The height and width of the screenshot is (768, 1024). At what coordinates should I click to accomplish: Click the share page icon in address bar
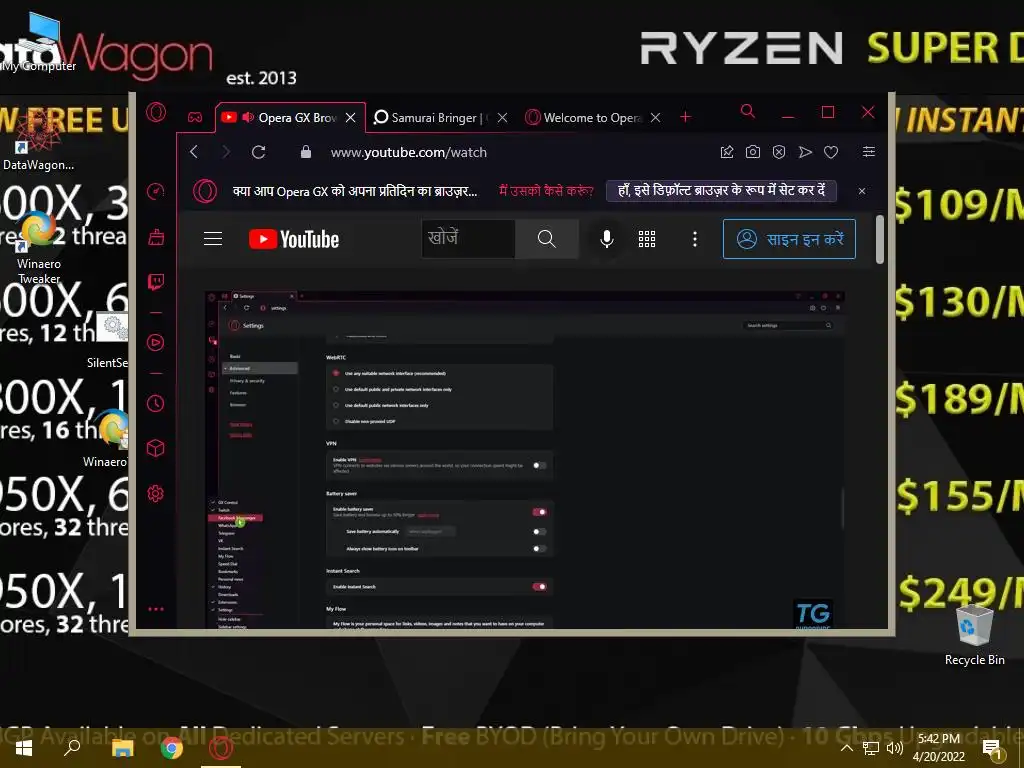(726, 152)
